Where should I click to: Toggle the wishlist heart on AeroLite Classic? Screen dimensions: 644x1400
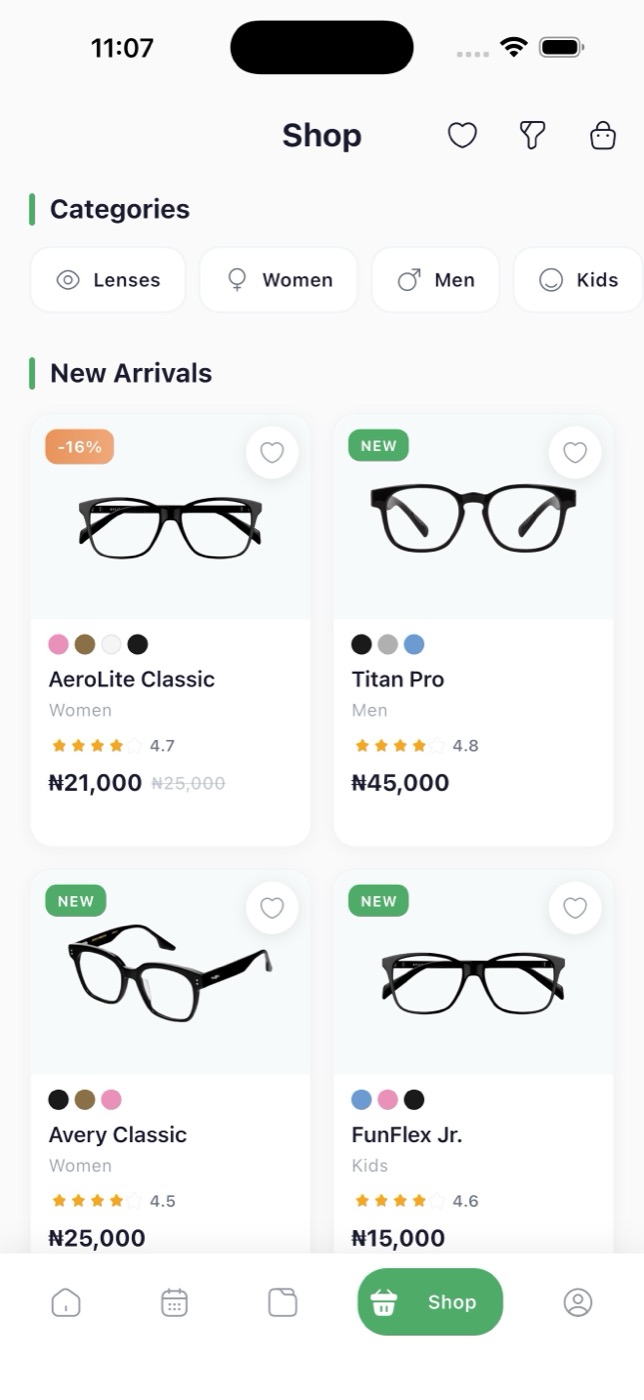tap(272, 452)
